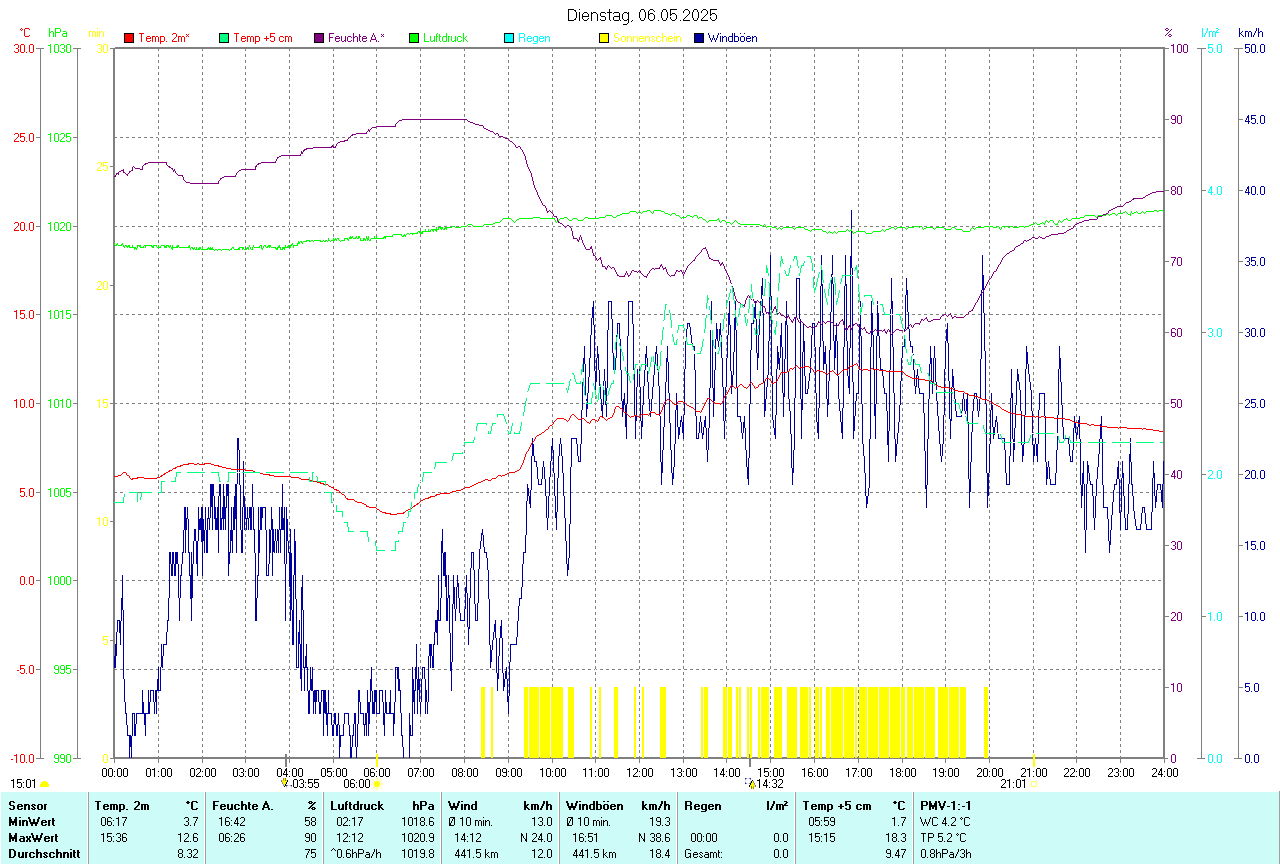
Task: Click the maximum pressure value 1020.9
Action: coord(417,838)
